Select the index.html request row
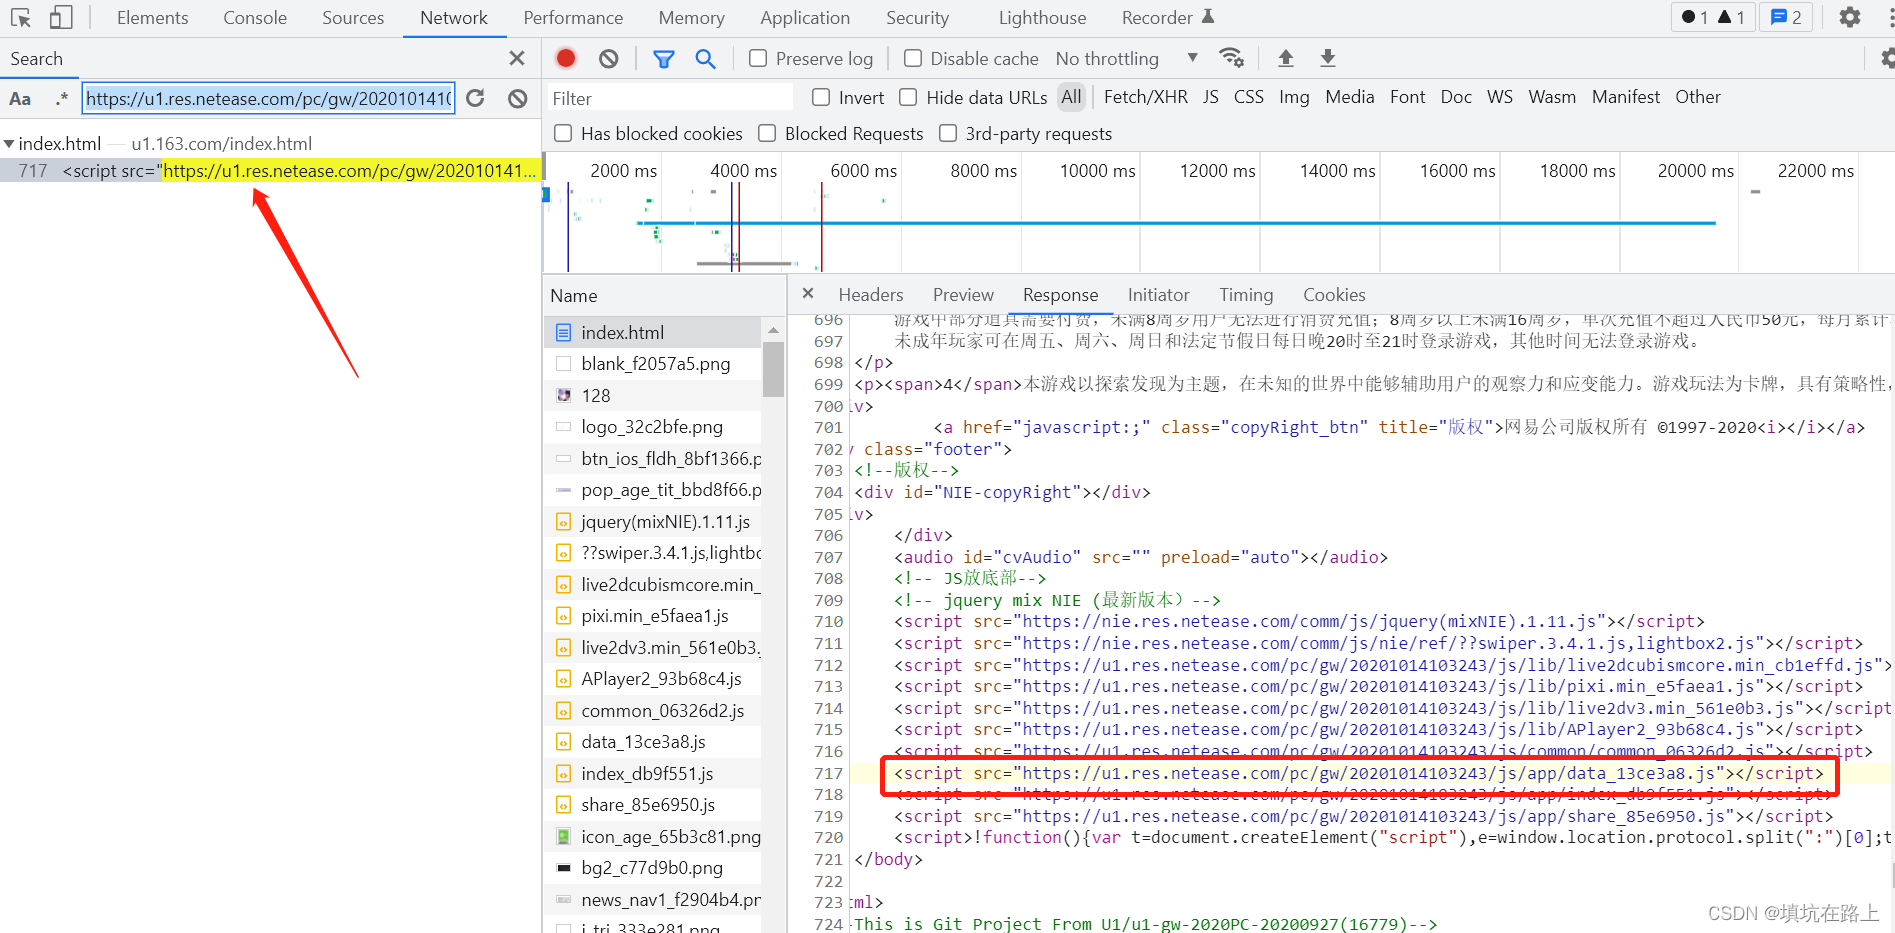 tap(652, 333)
